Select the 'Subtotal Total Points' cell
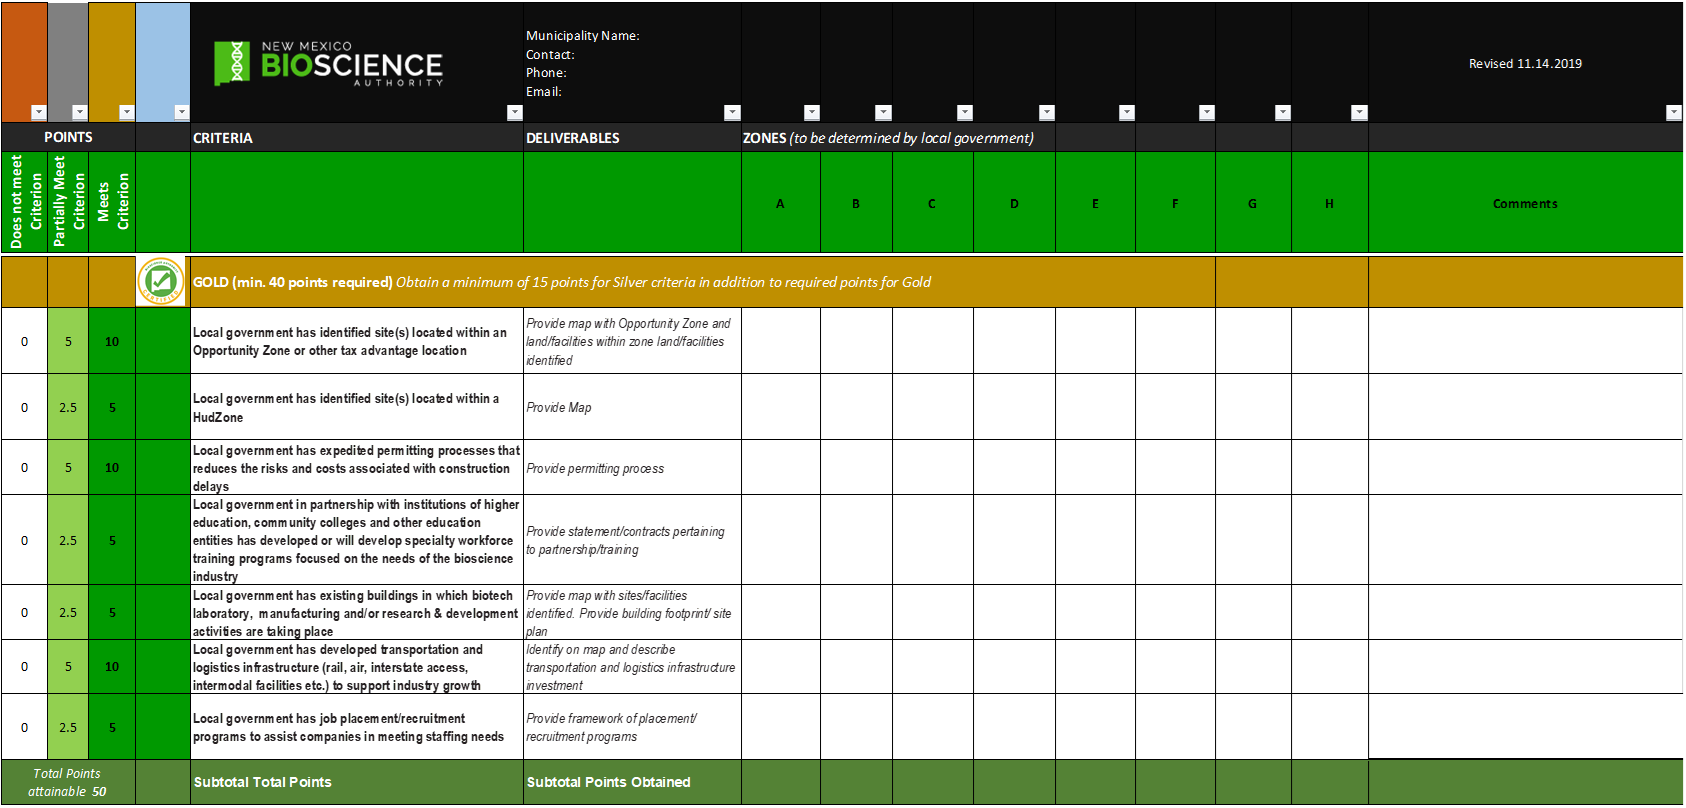 (x=357, y=782)
